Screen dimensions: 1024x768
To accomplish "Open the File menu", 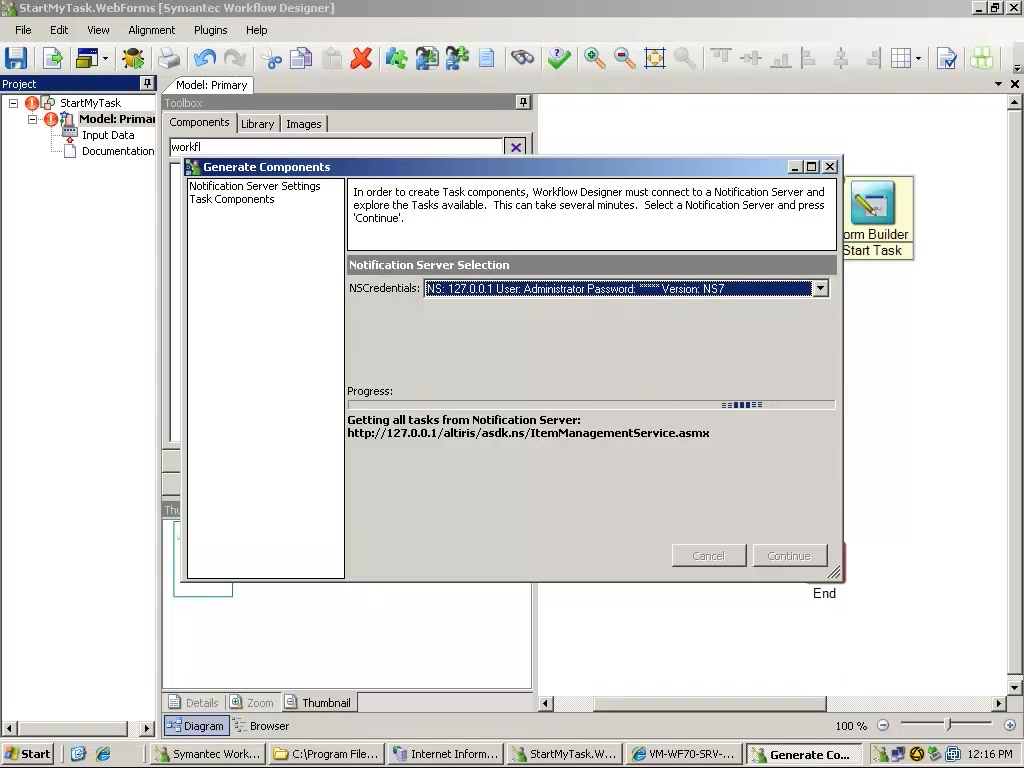I will tap(23, 30).
